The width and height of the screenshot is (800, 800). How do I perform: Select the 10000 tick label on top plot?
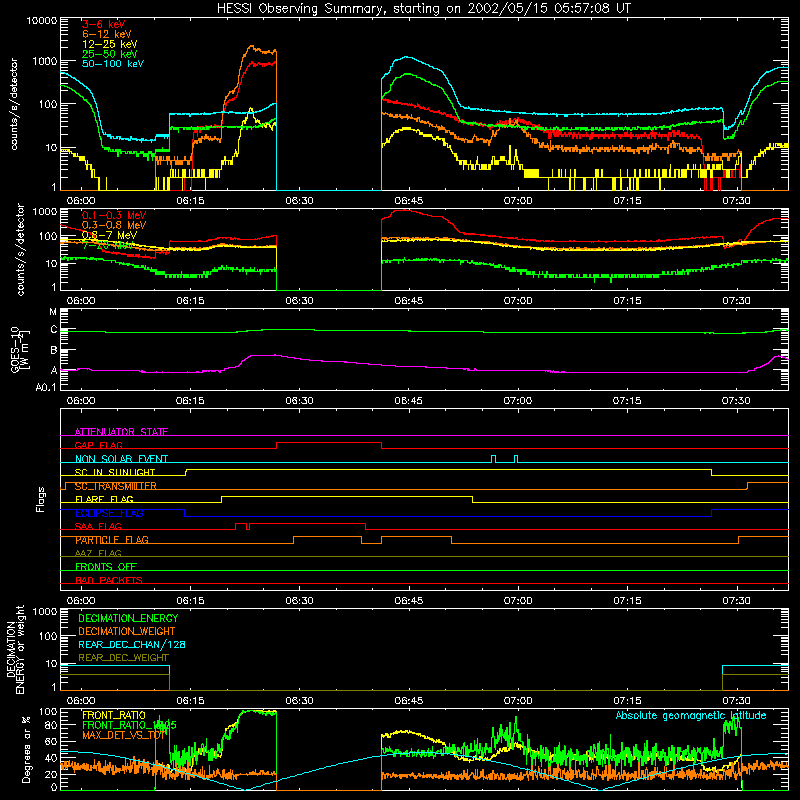[42, 20]
